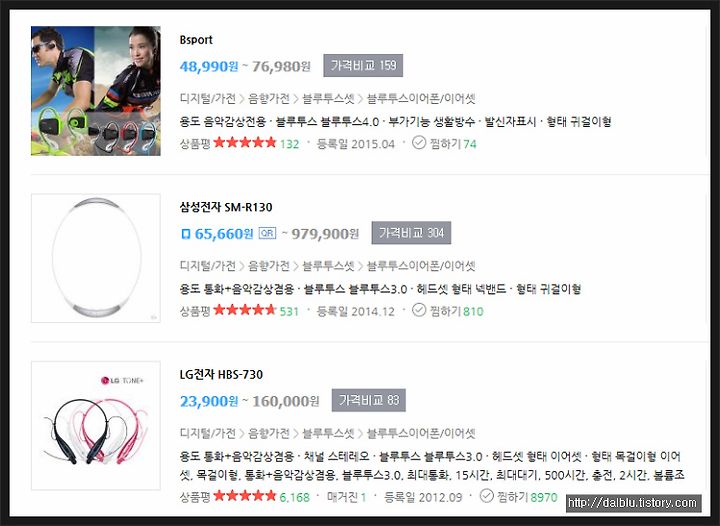
Task: Click the LG TONE+ headset thumbnail
Action: 96,425
